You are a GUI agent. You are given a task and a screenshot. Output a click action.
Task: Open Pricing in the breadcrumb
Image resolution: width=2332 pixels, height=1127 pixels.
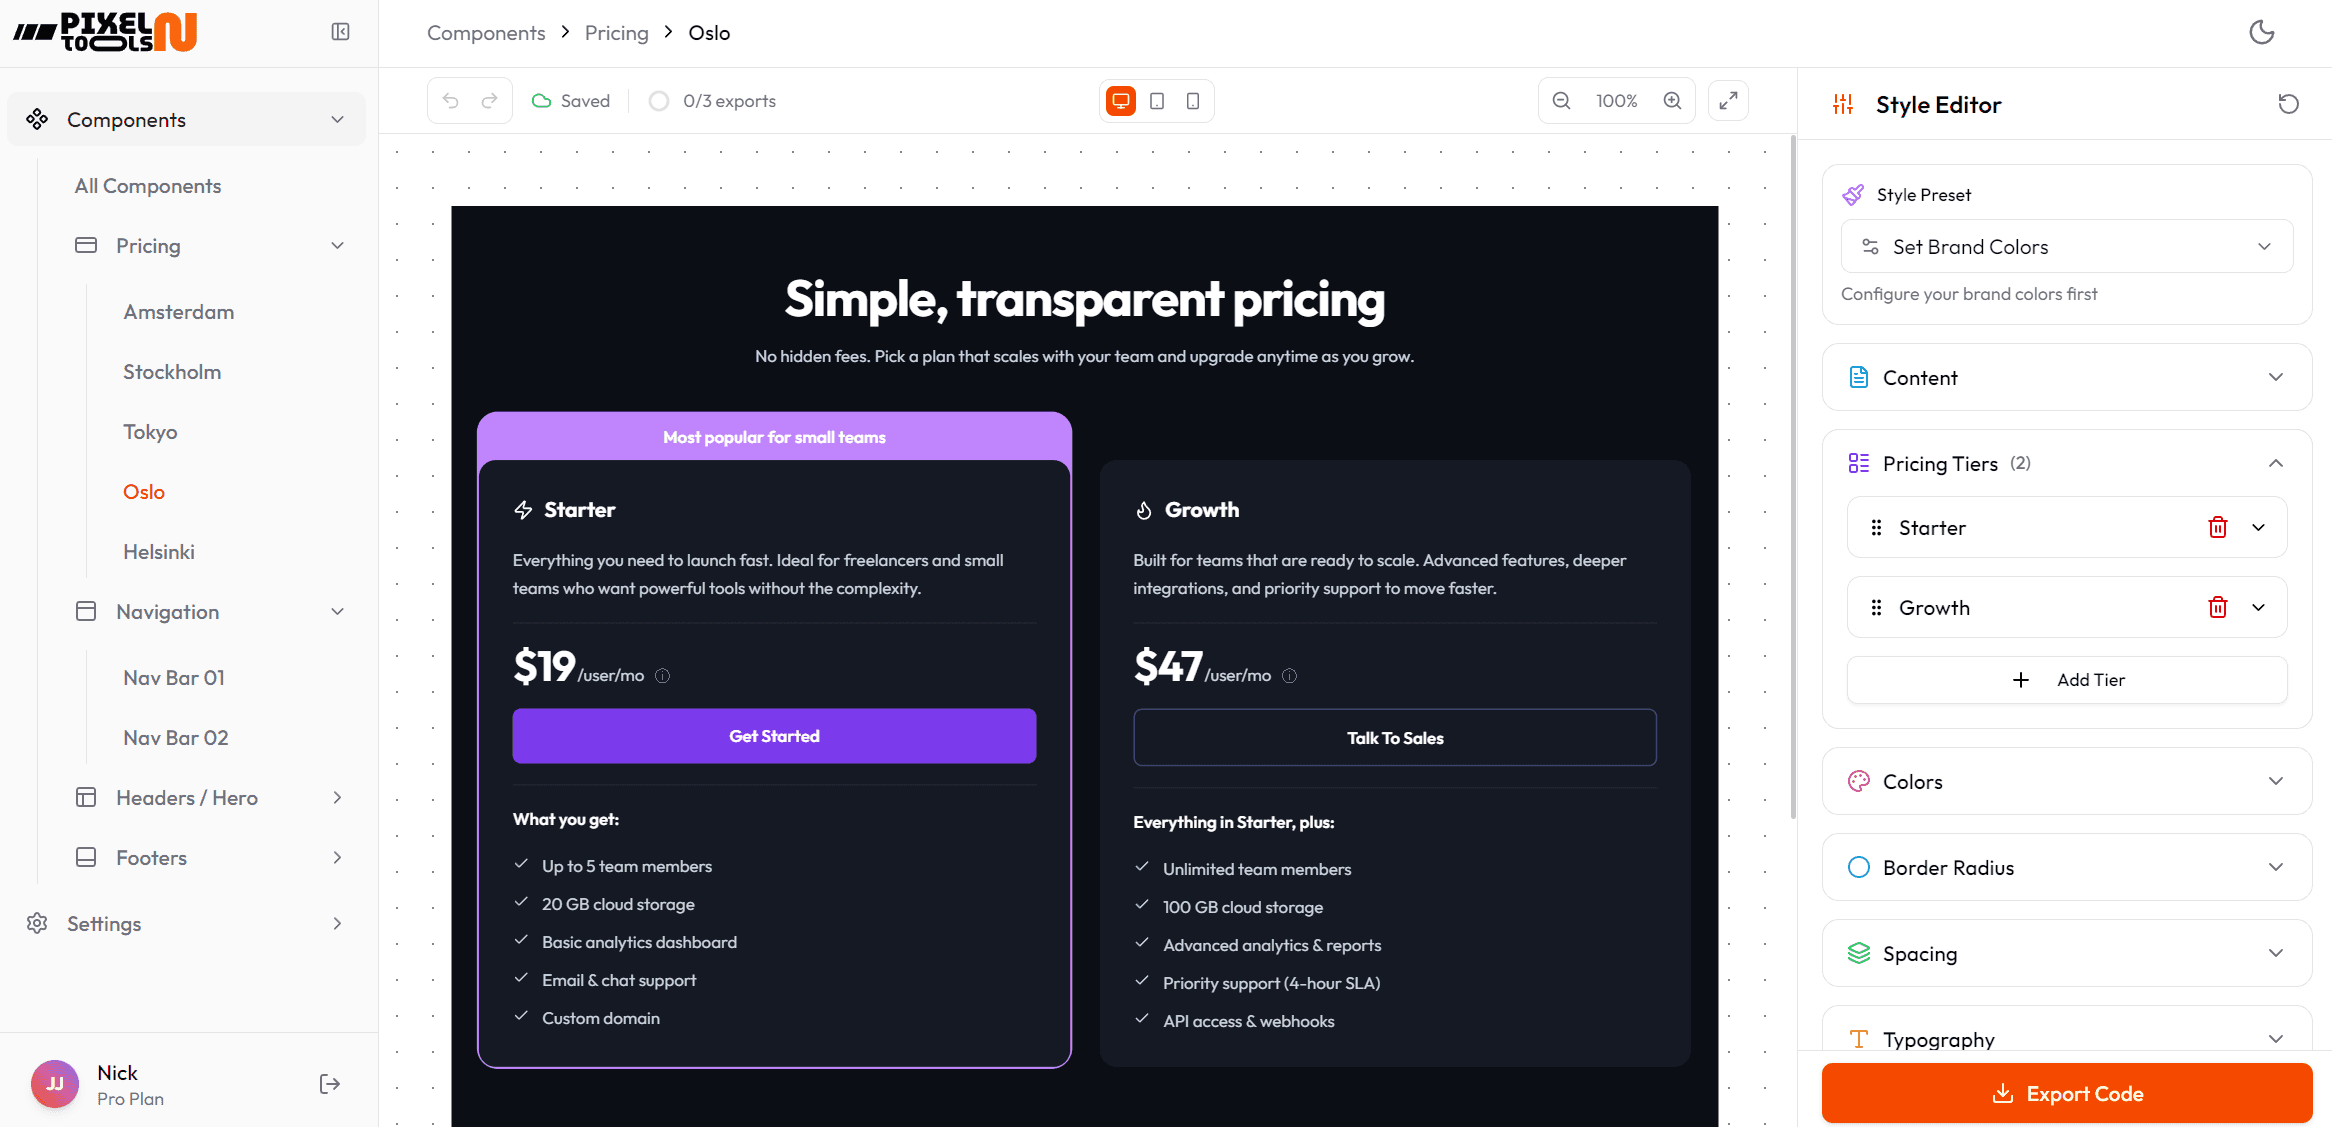tap(616, 32)
